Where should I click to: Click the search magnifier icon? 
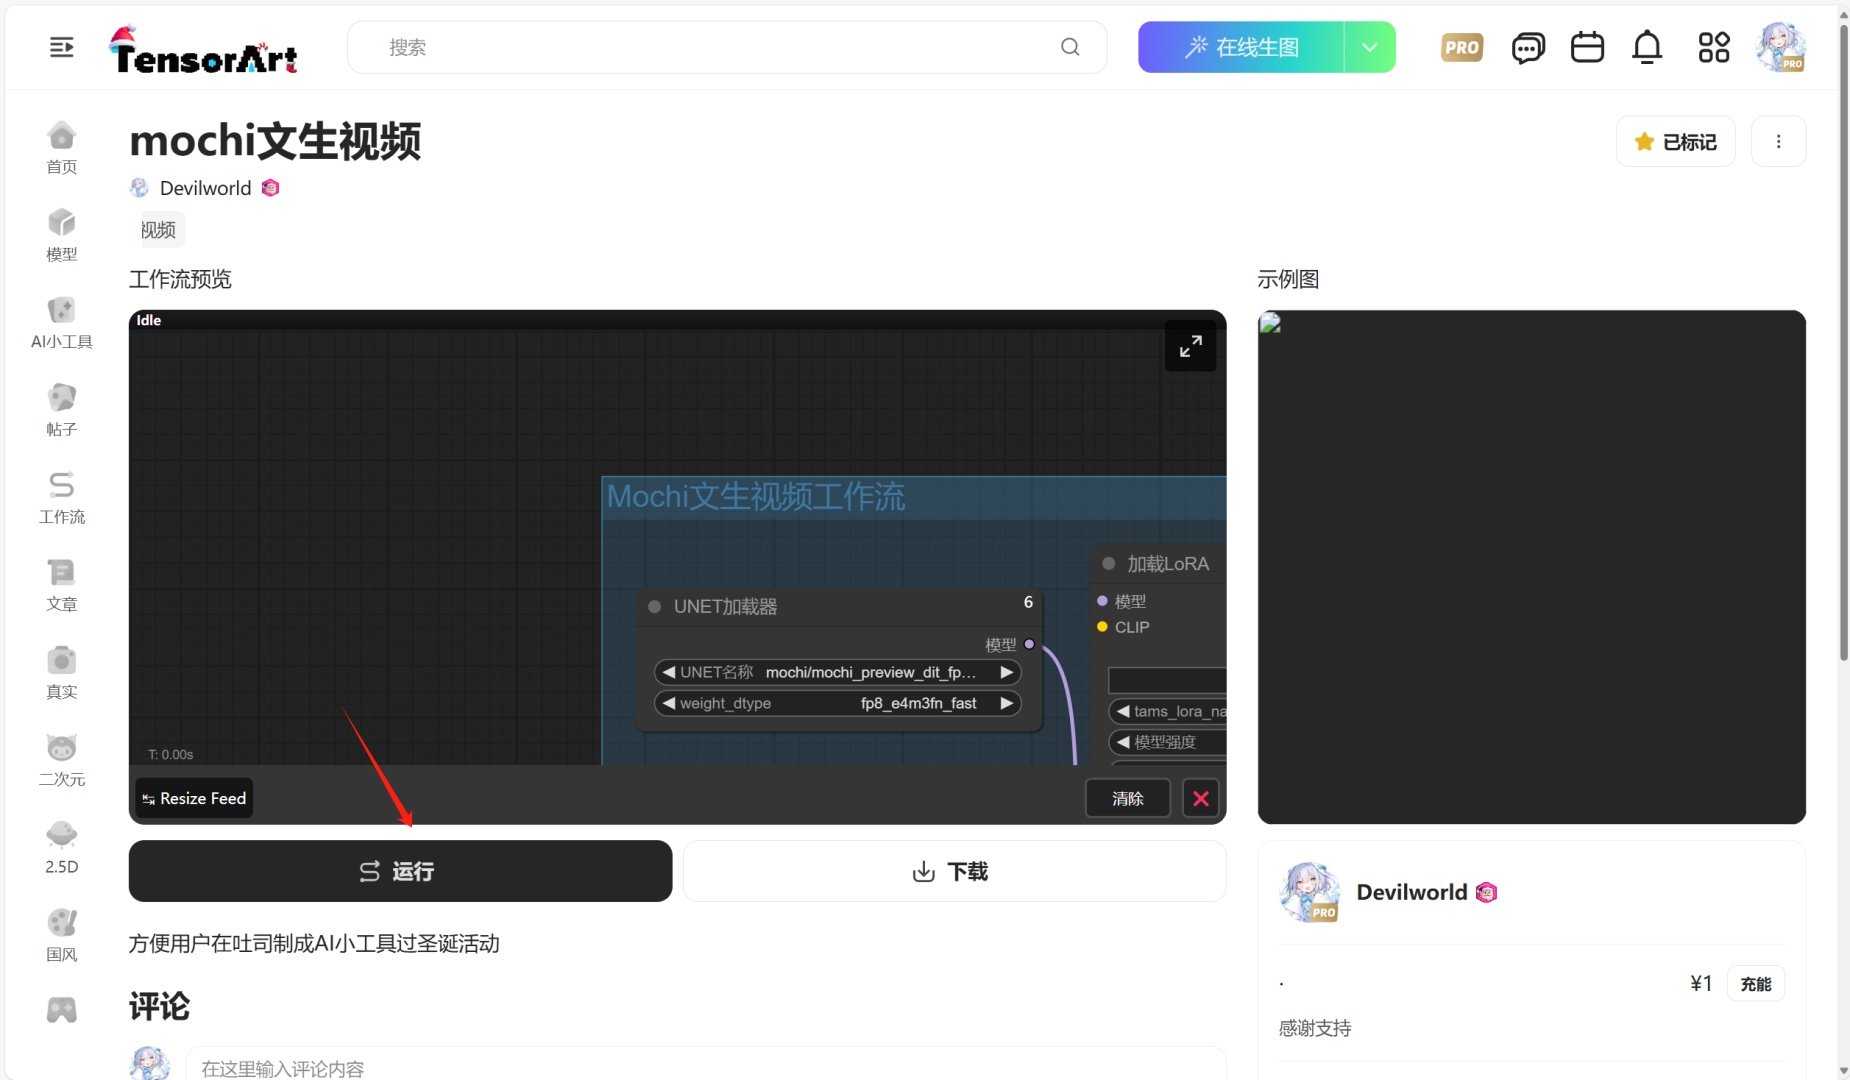[1070, 47]
